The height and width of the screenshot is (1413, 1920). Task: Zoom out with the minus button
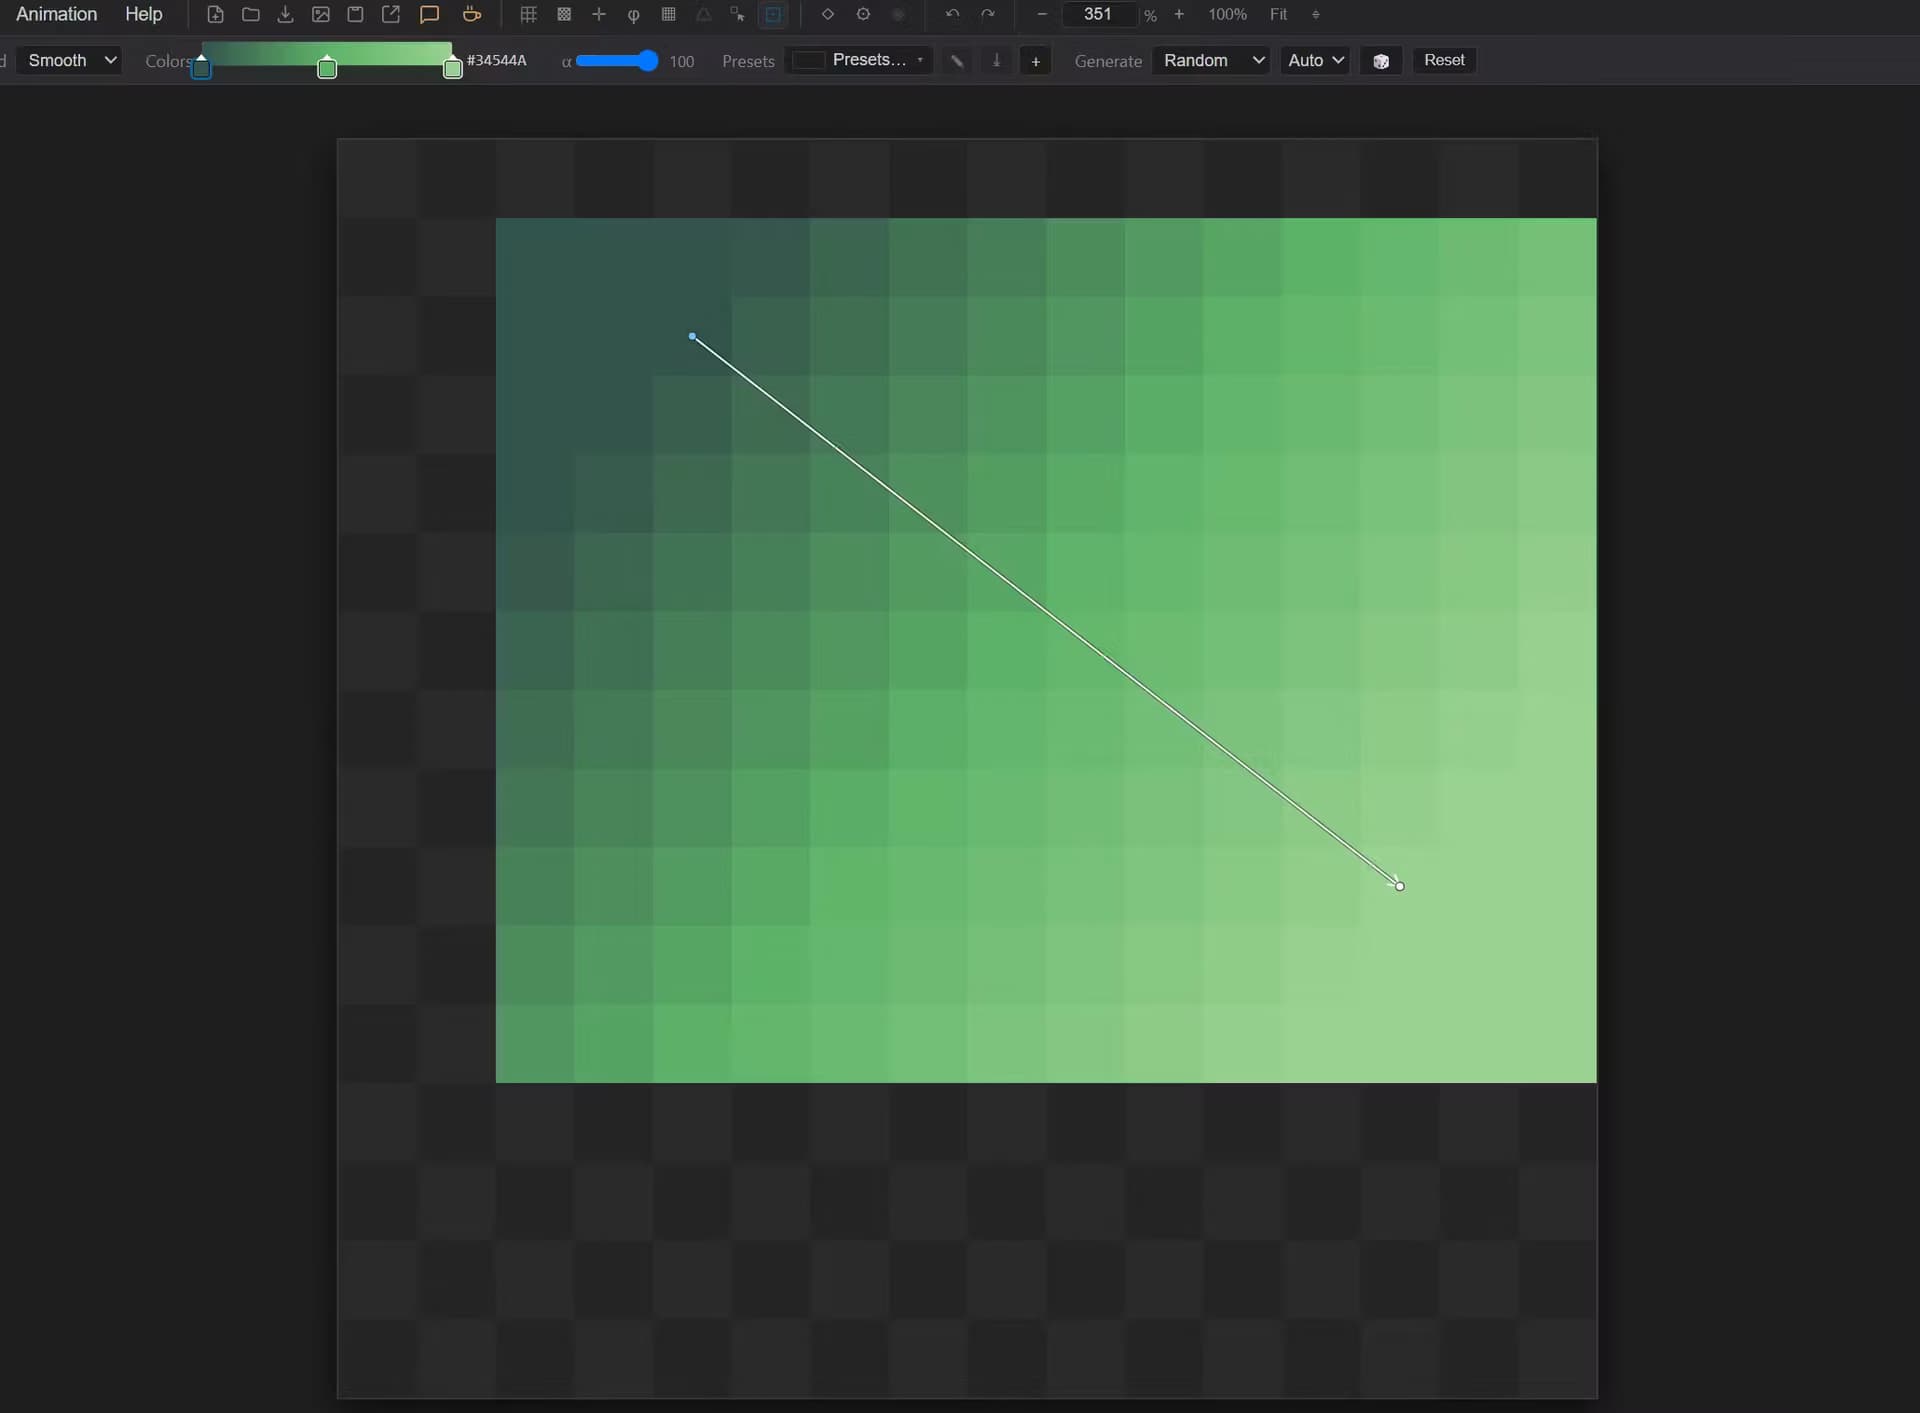click(x=1042, y=14)
